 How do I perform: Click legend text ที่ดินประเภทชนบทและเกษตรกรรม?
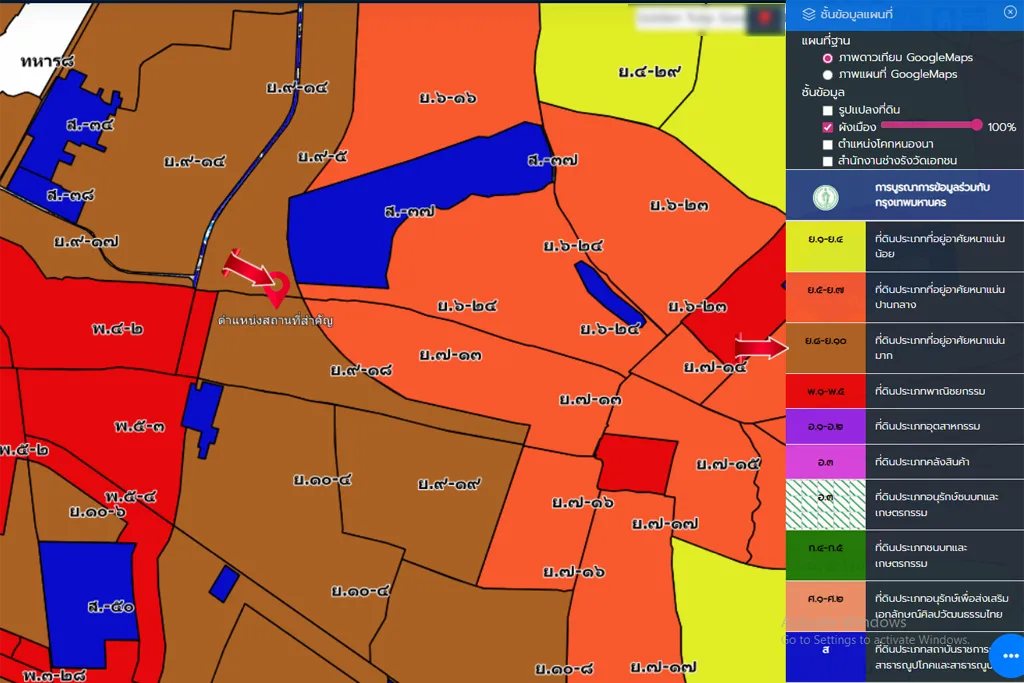[x=921, y=555]
